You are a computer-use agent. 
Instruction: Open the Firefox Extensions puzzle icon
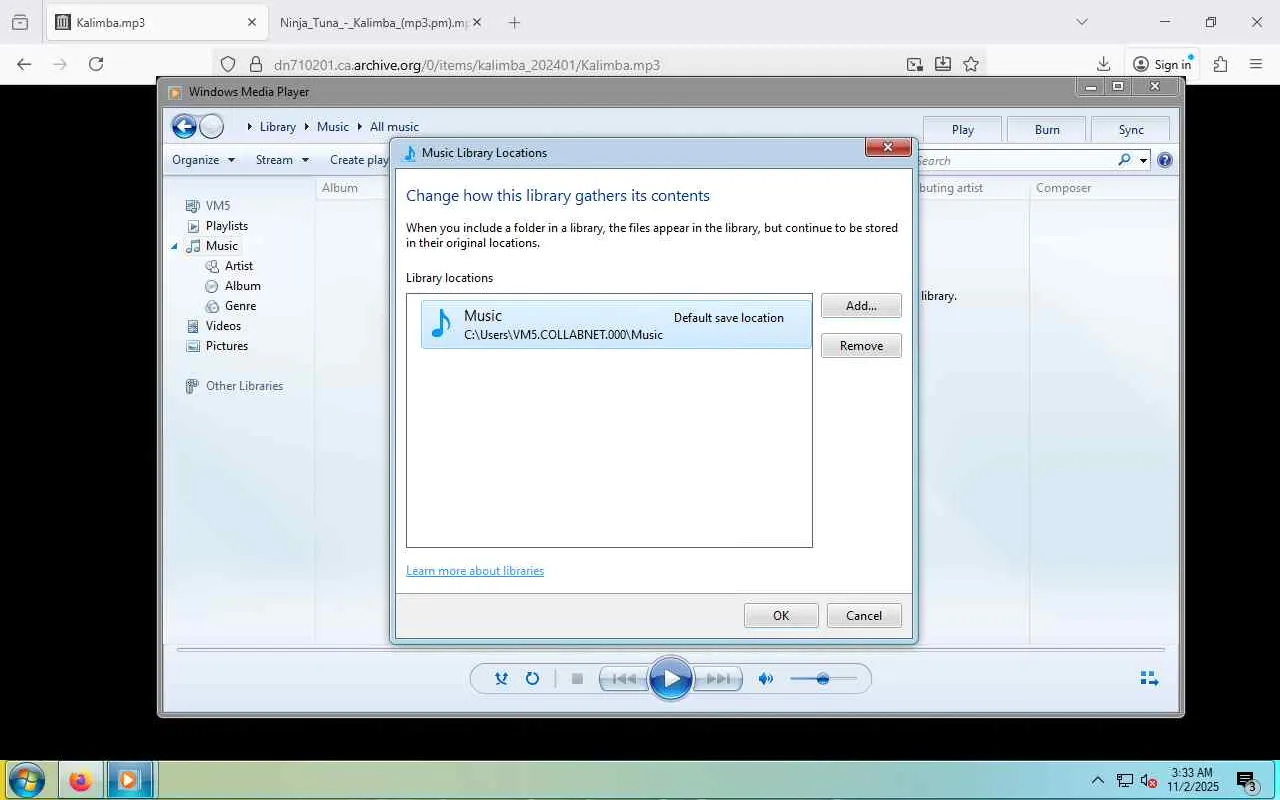1220,64
